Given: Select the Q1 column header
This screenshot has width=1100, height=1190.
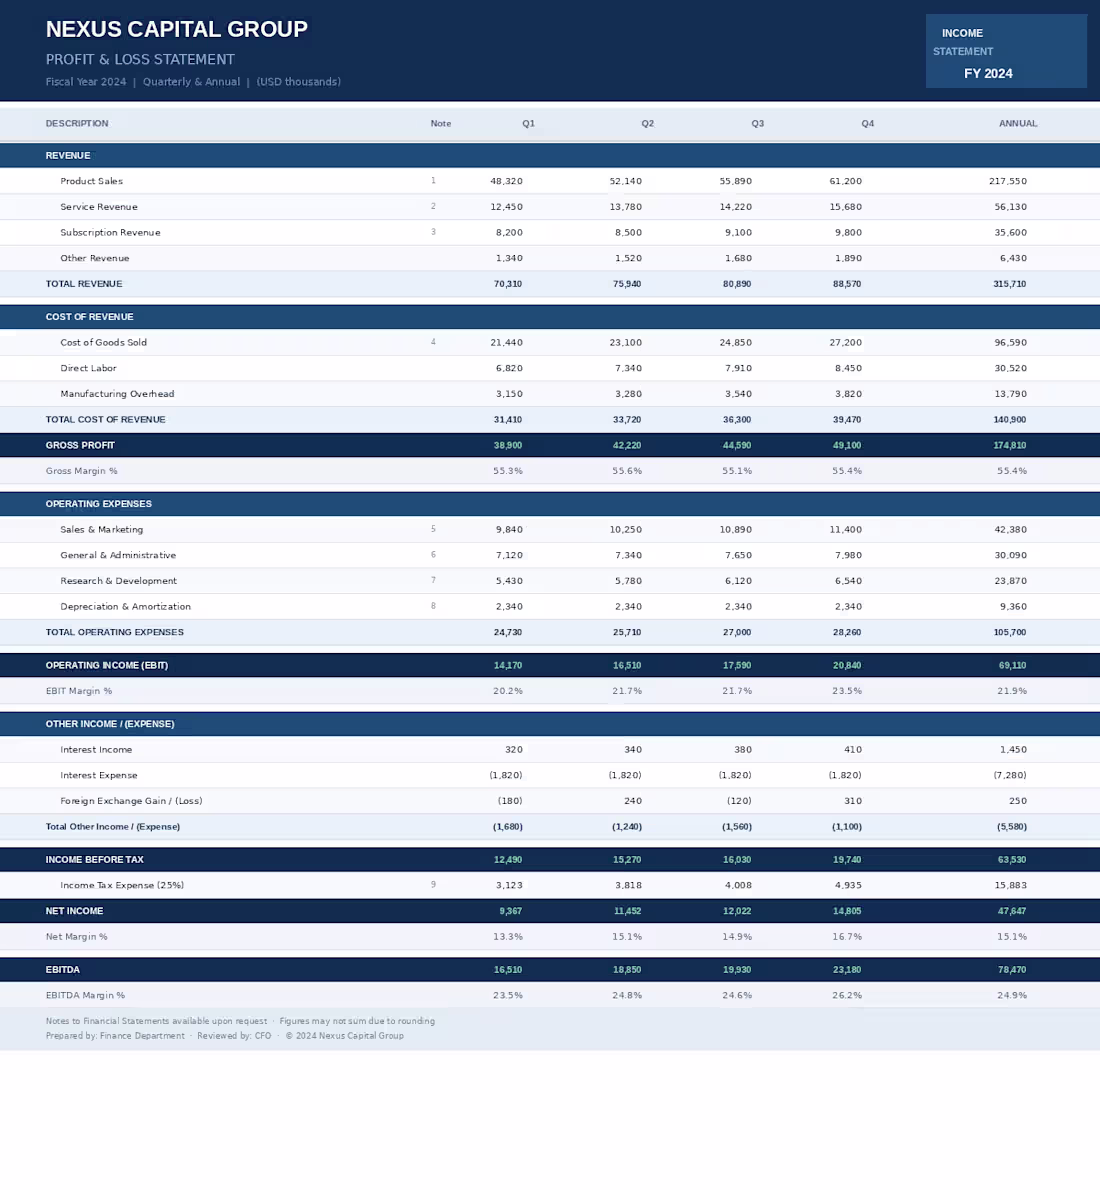Looking at the screenshot, I should (528, 123).
